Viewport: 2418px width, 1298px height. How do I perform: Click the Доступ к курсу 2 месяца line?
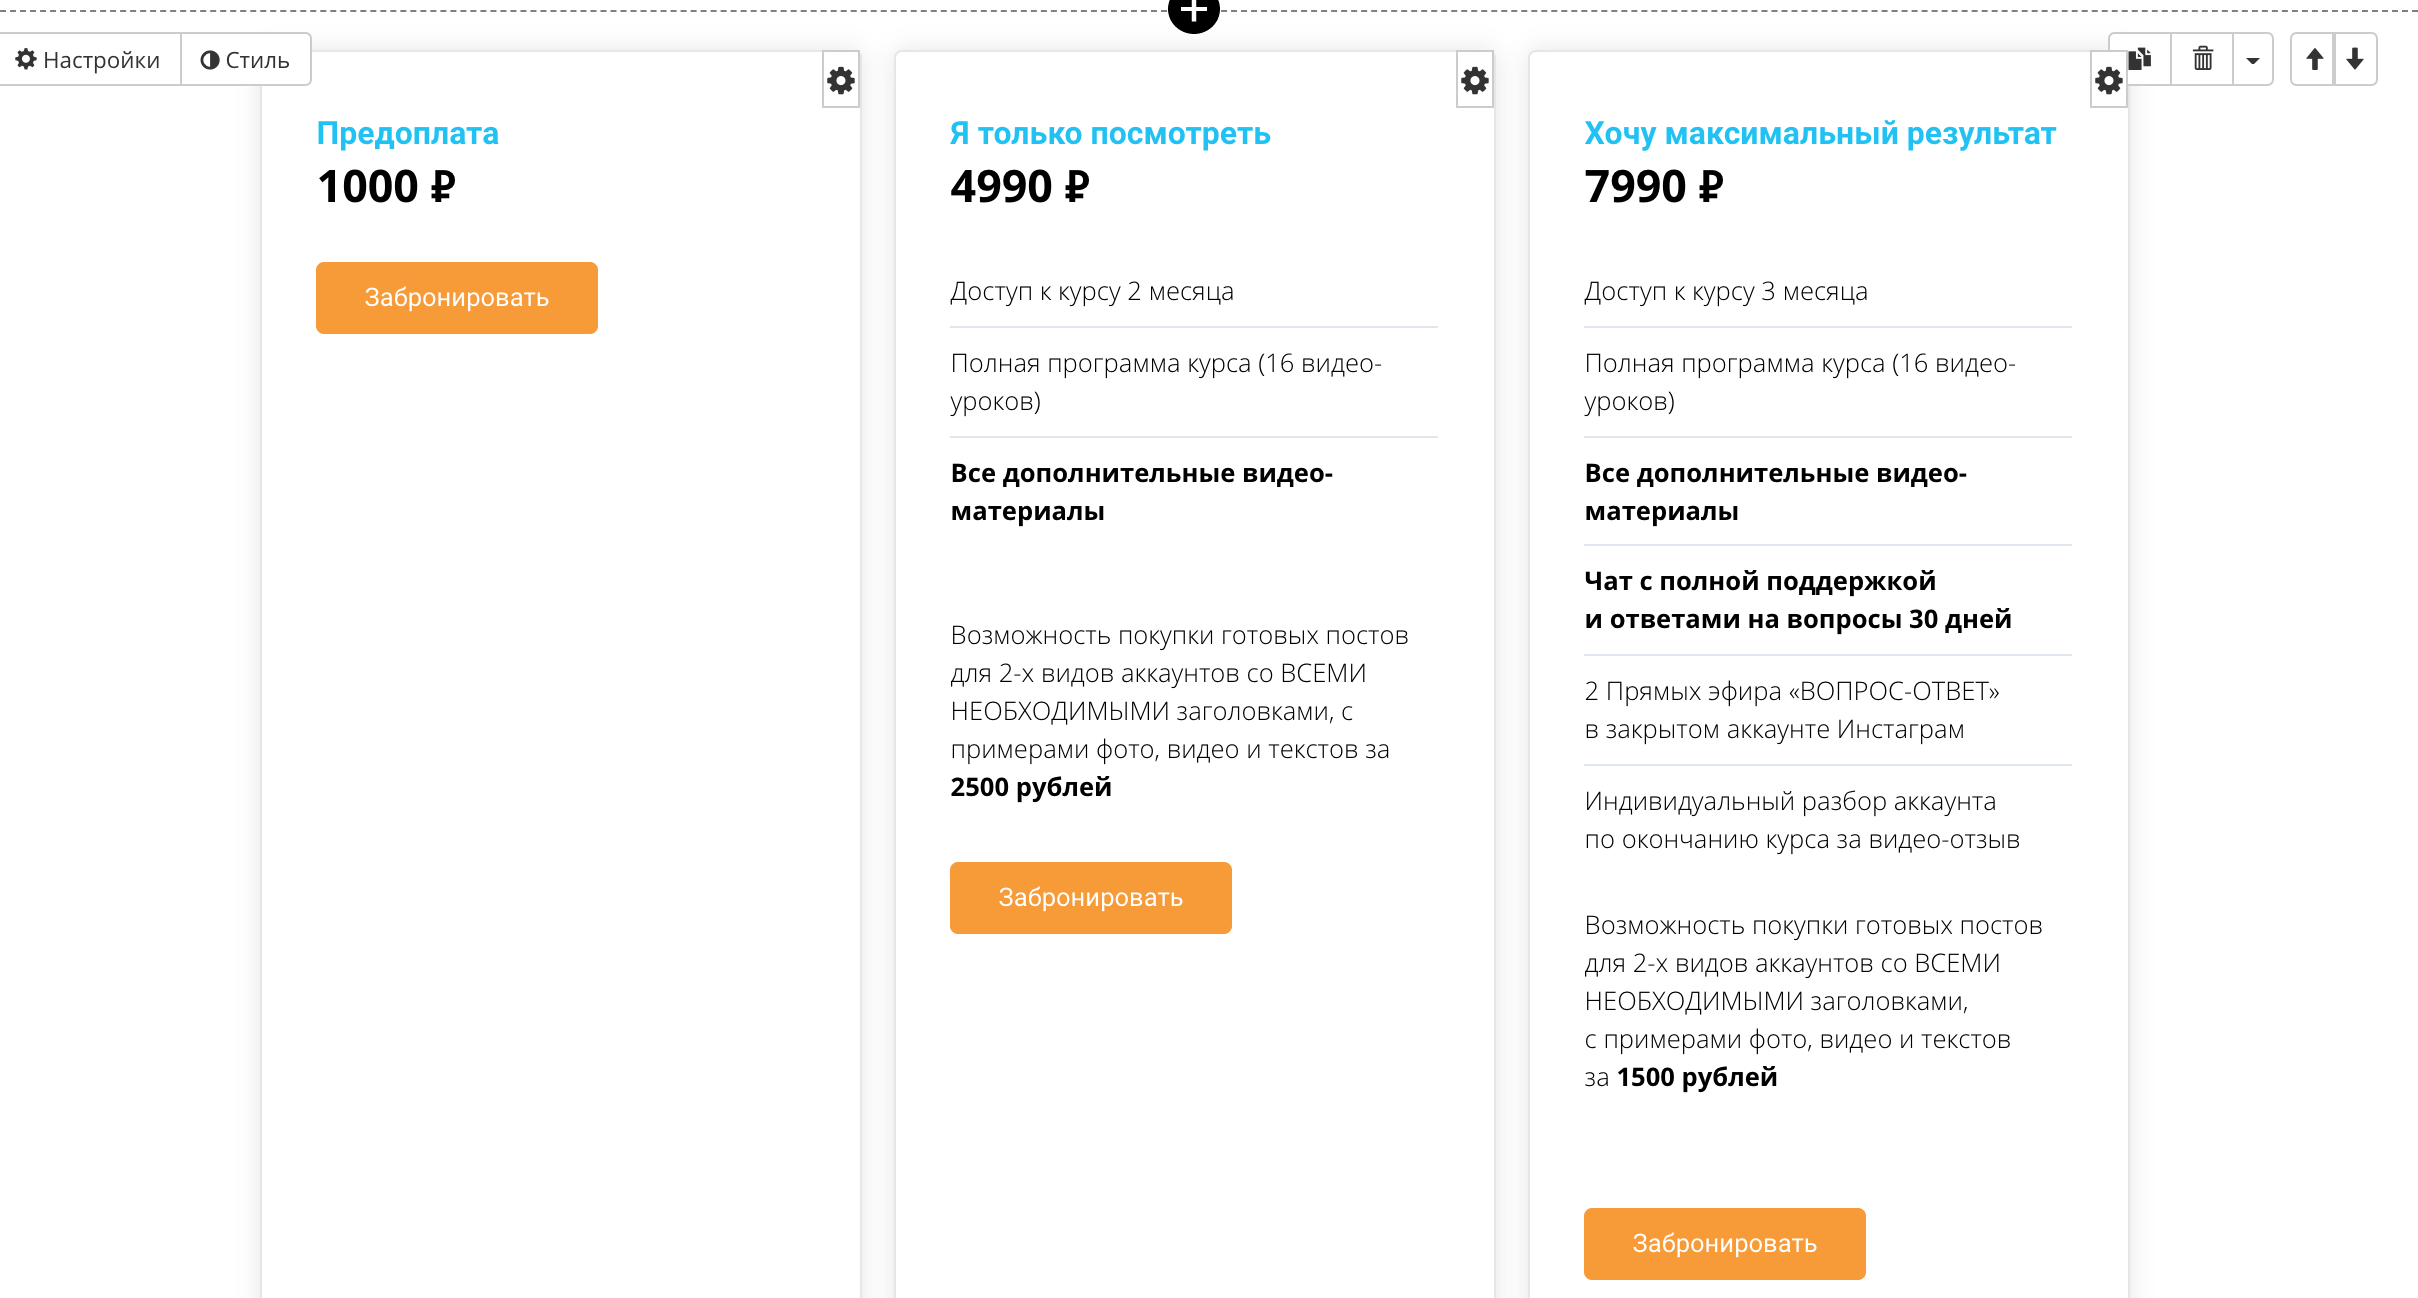coord(1092,291)
